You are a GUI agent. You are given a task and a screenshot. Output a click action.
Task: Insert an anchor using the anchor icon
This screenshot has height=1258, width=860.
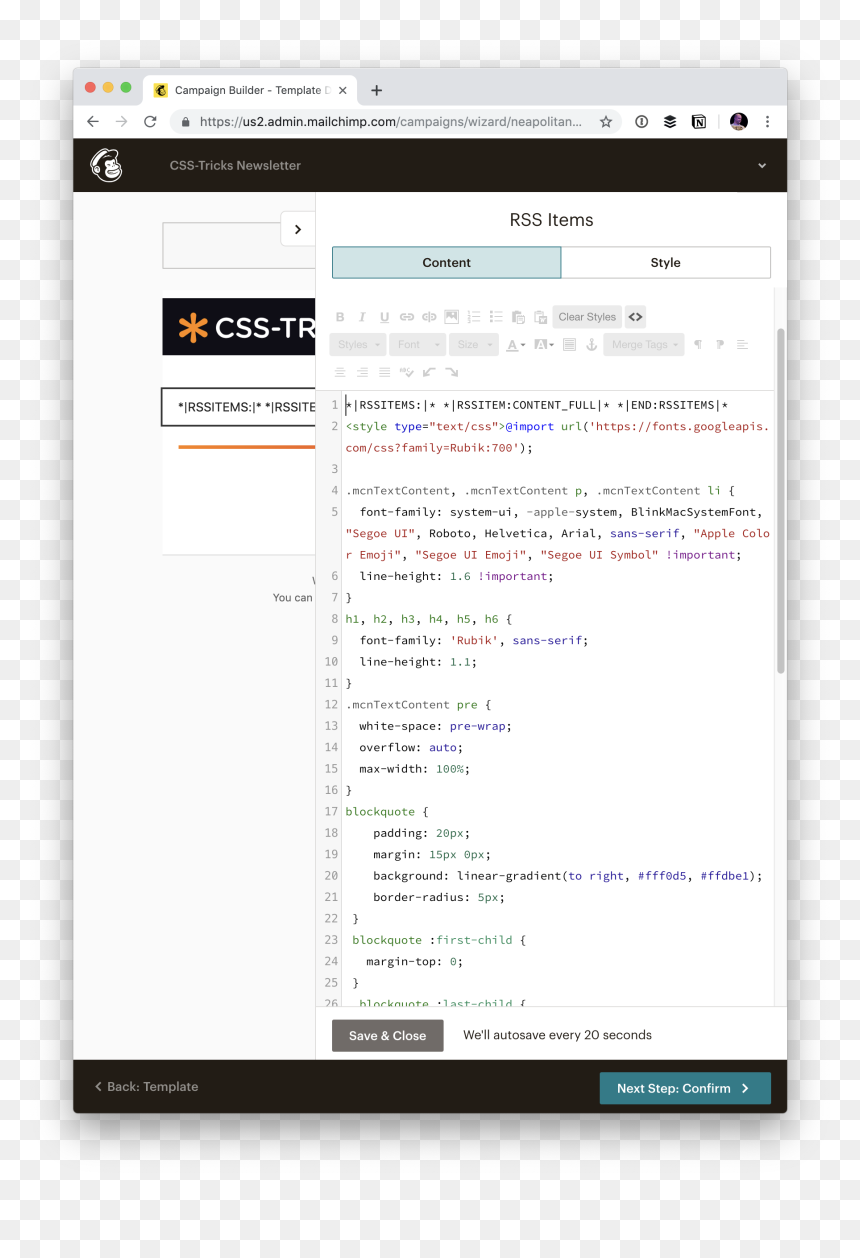591,345
